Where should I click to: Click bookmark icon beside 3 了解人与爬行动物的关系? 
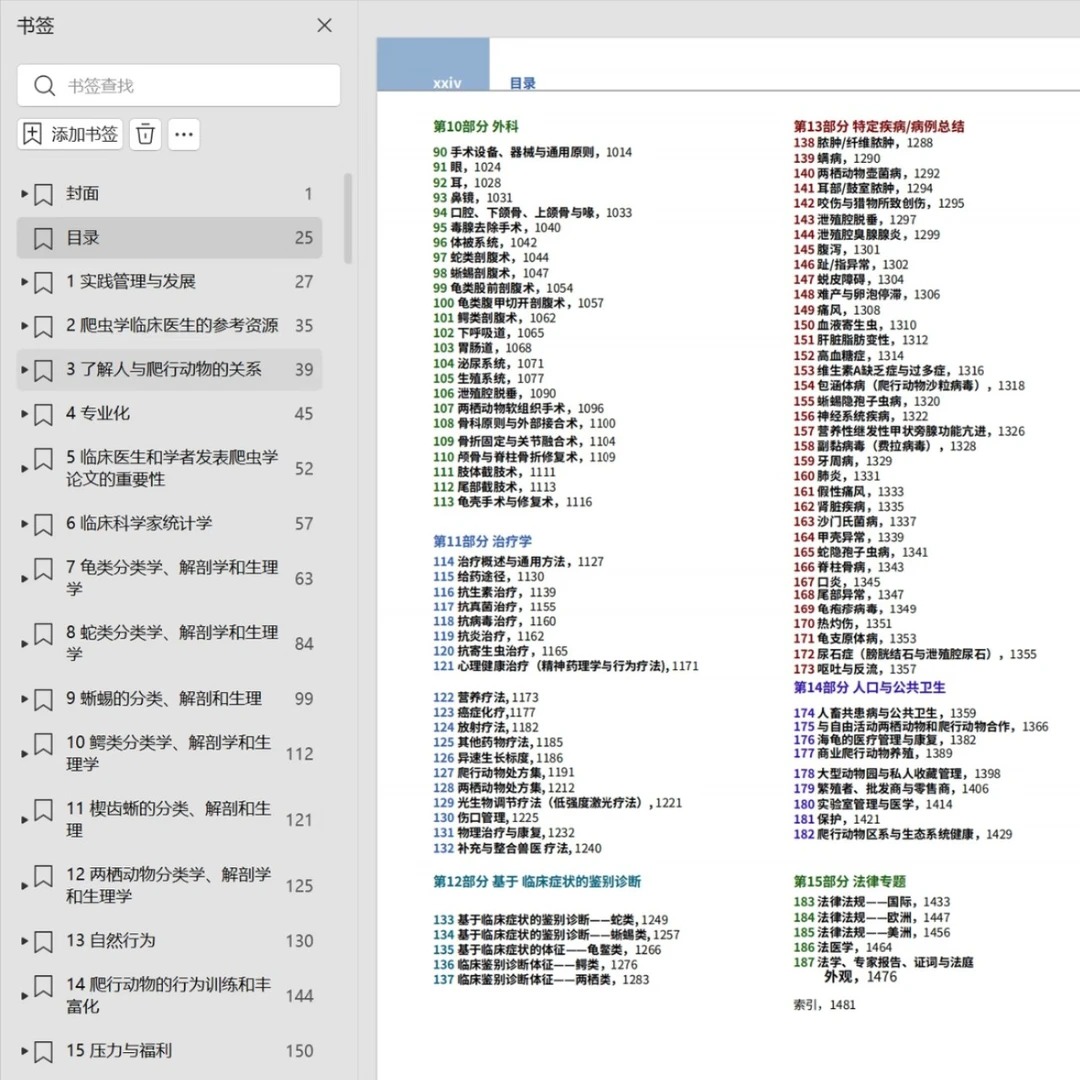point(43,370)
